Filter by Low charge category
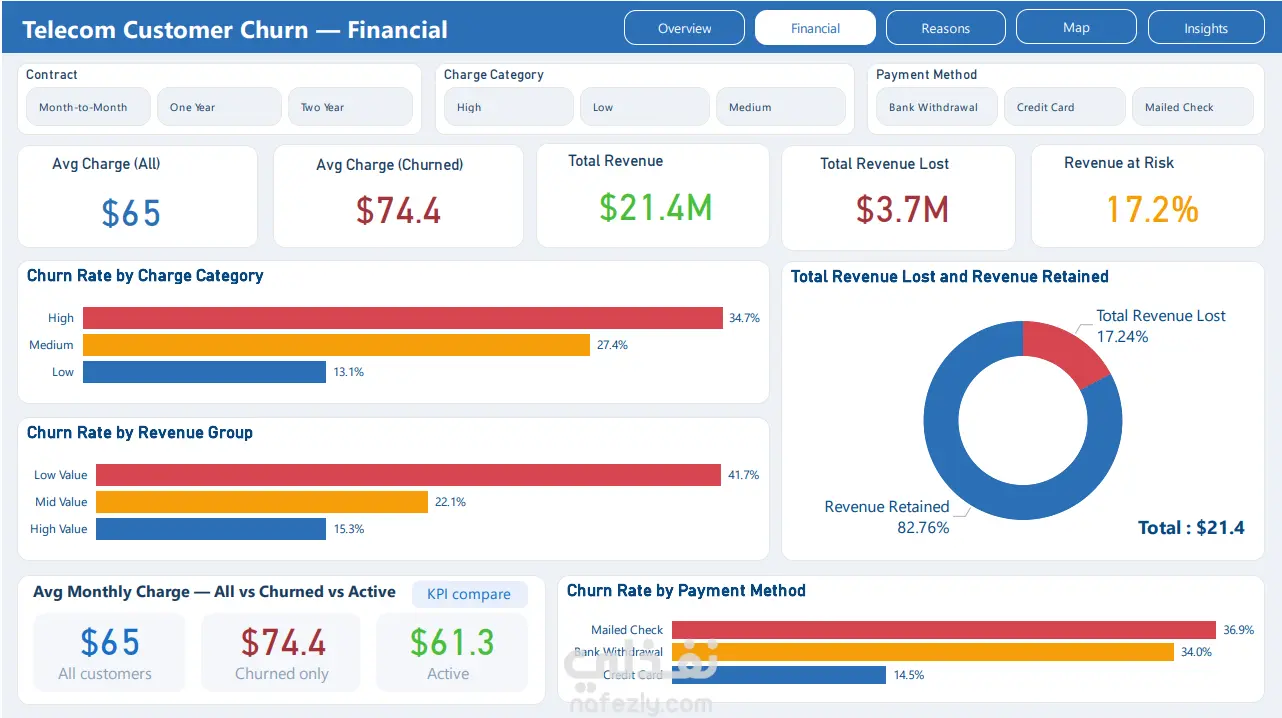This screenshot has width=1282, height=718. [x=645, y=107]
